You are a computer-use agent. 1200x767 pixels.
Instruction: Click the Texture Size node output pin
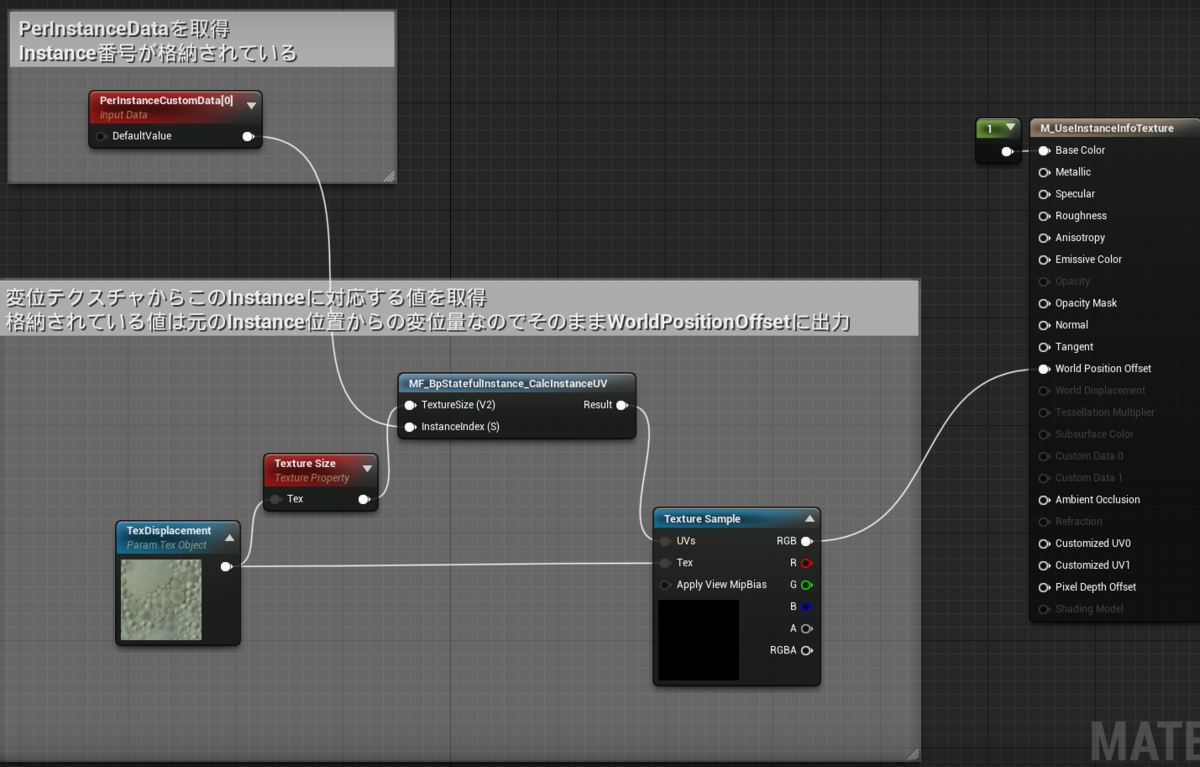click(x=364, y=499)
